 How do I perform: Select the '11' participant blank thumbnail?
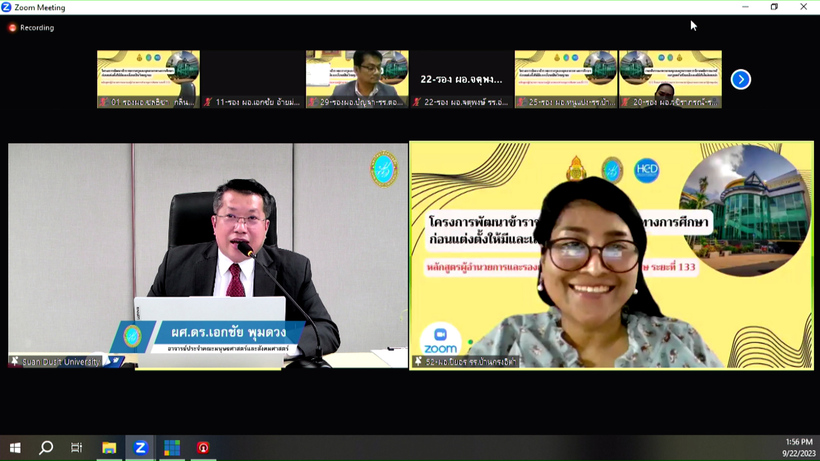tap(253, 79)
